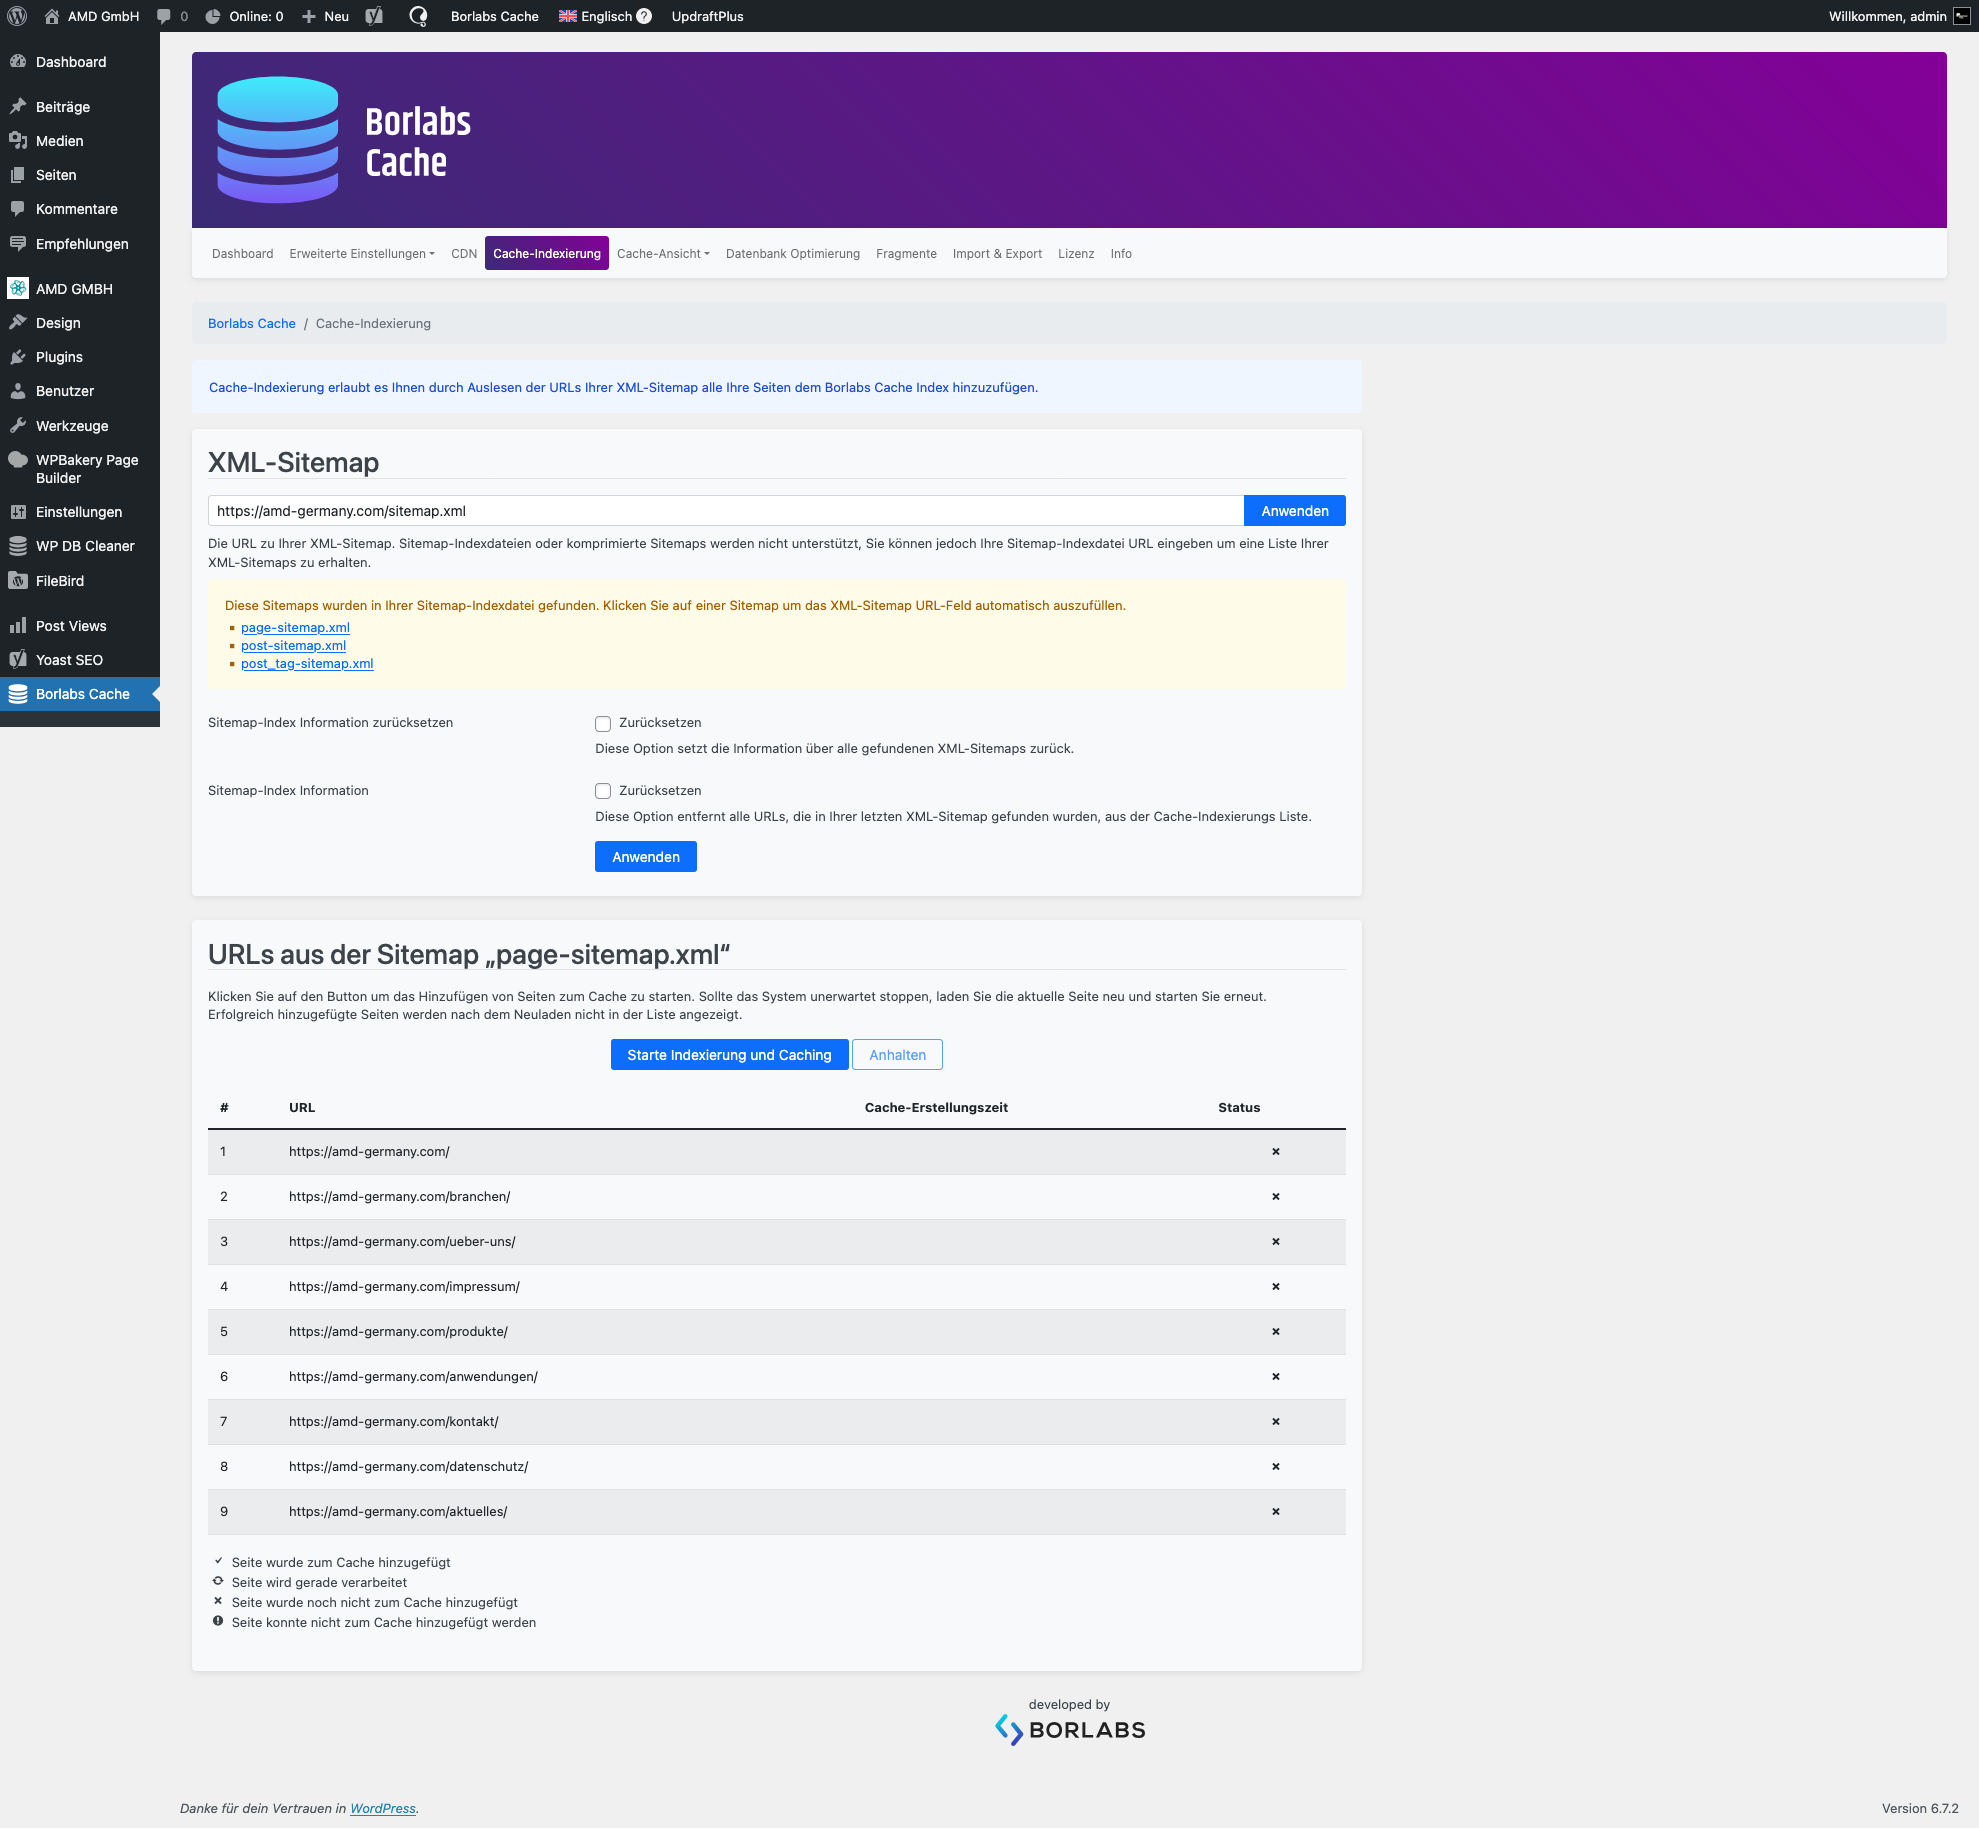Click UpdraftPlus in the admin bar
Image resolution: width=1979 pixels, height=1828 pixels.
click(x=707, y=16)
